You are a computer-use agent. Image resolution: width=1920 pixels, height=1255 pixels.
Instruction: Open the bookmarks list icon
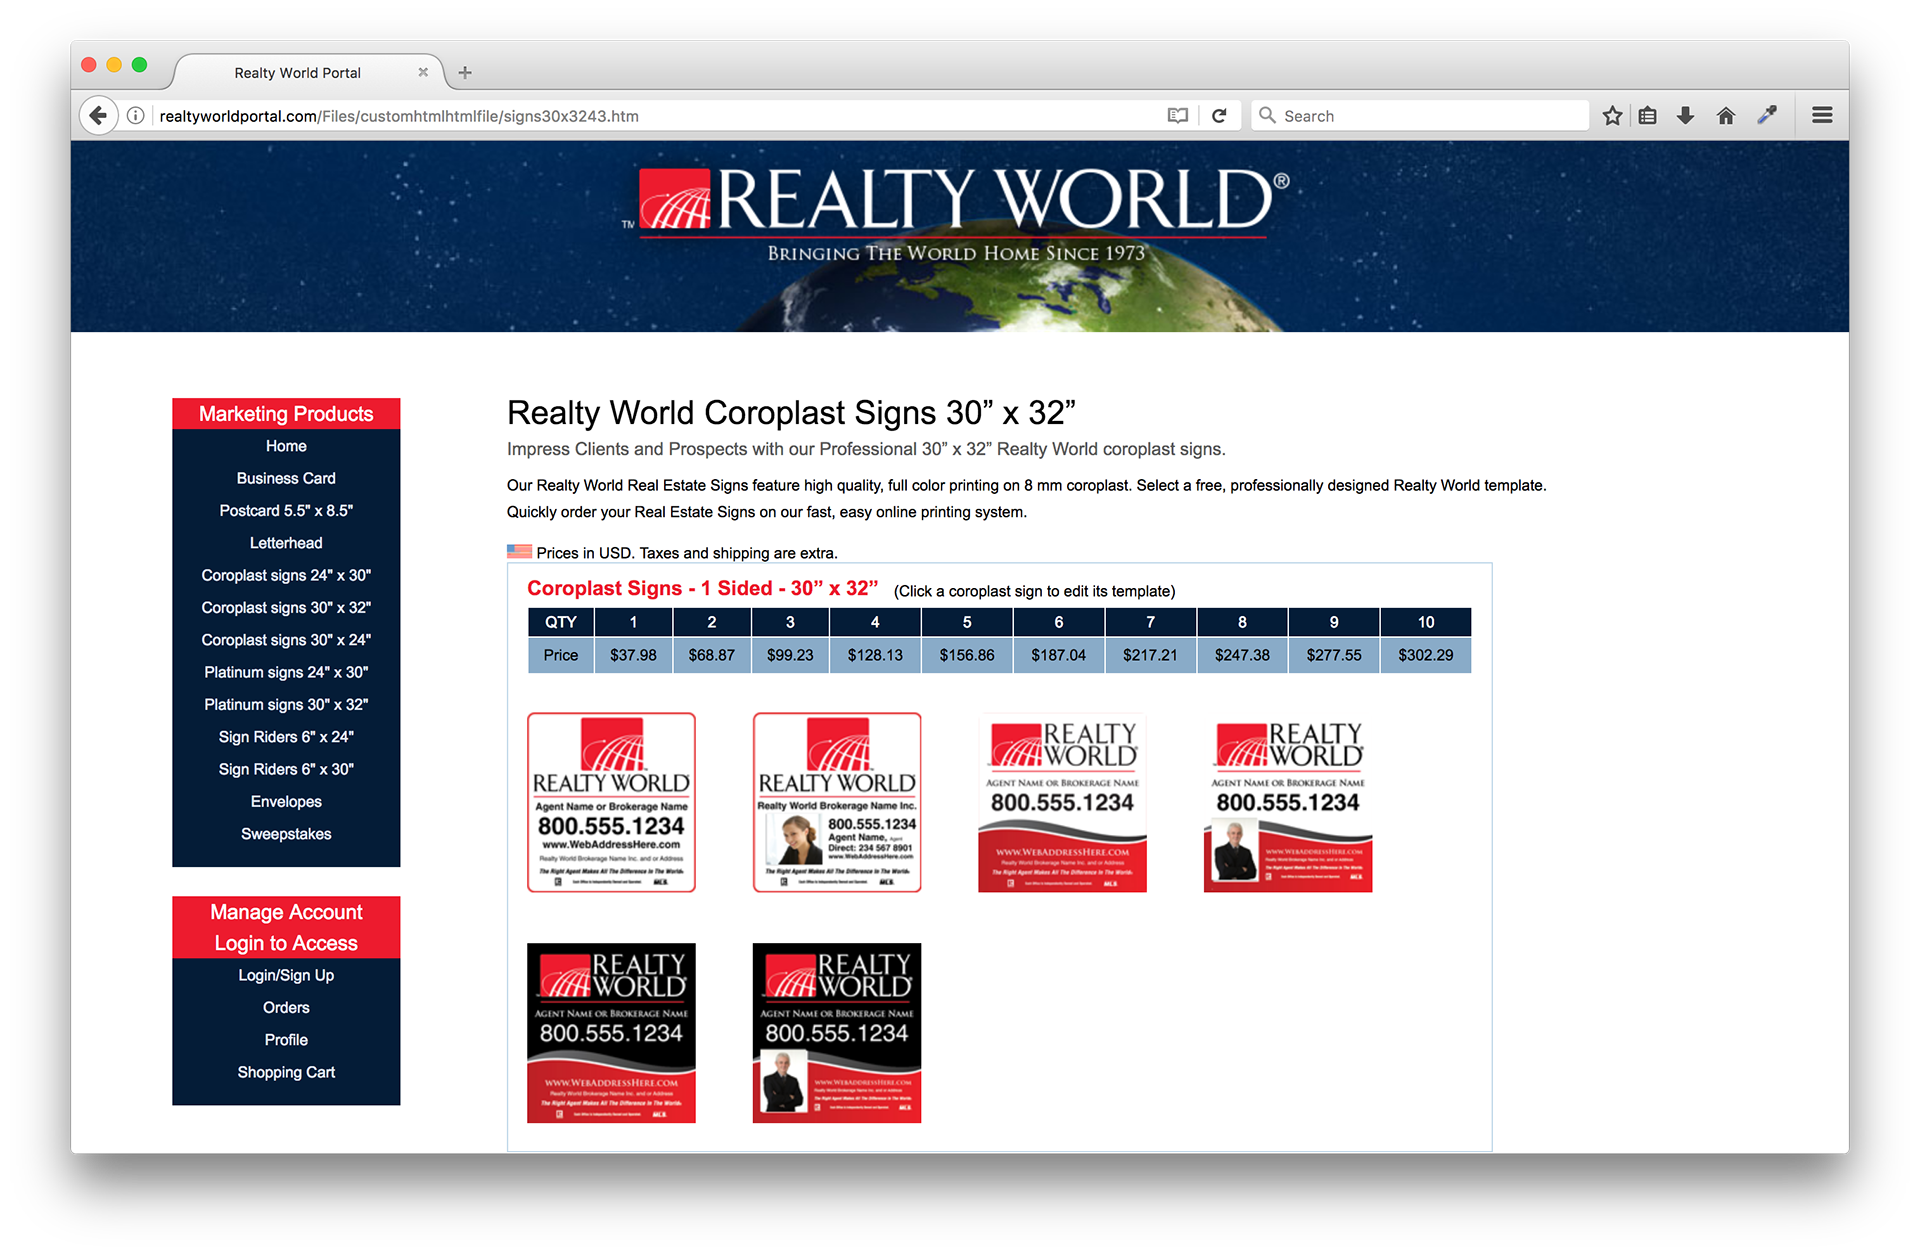(1648, 116)
